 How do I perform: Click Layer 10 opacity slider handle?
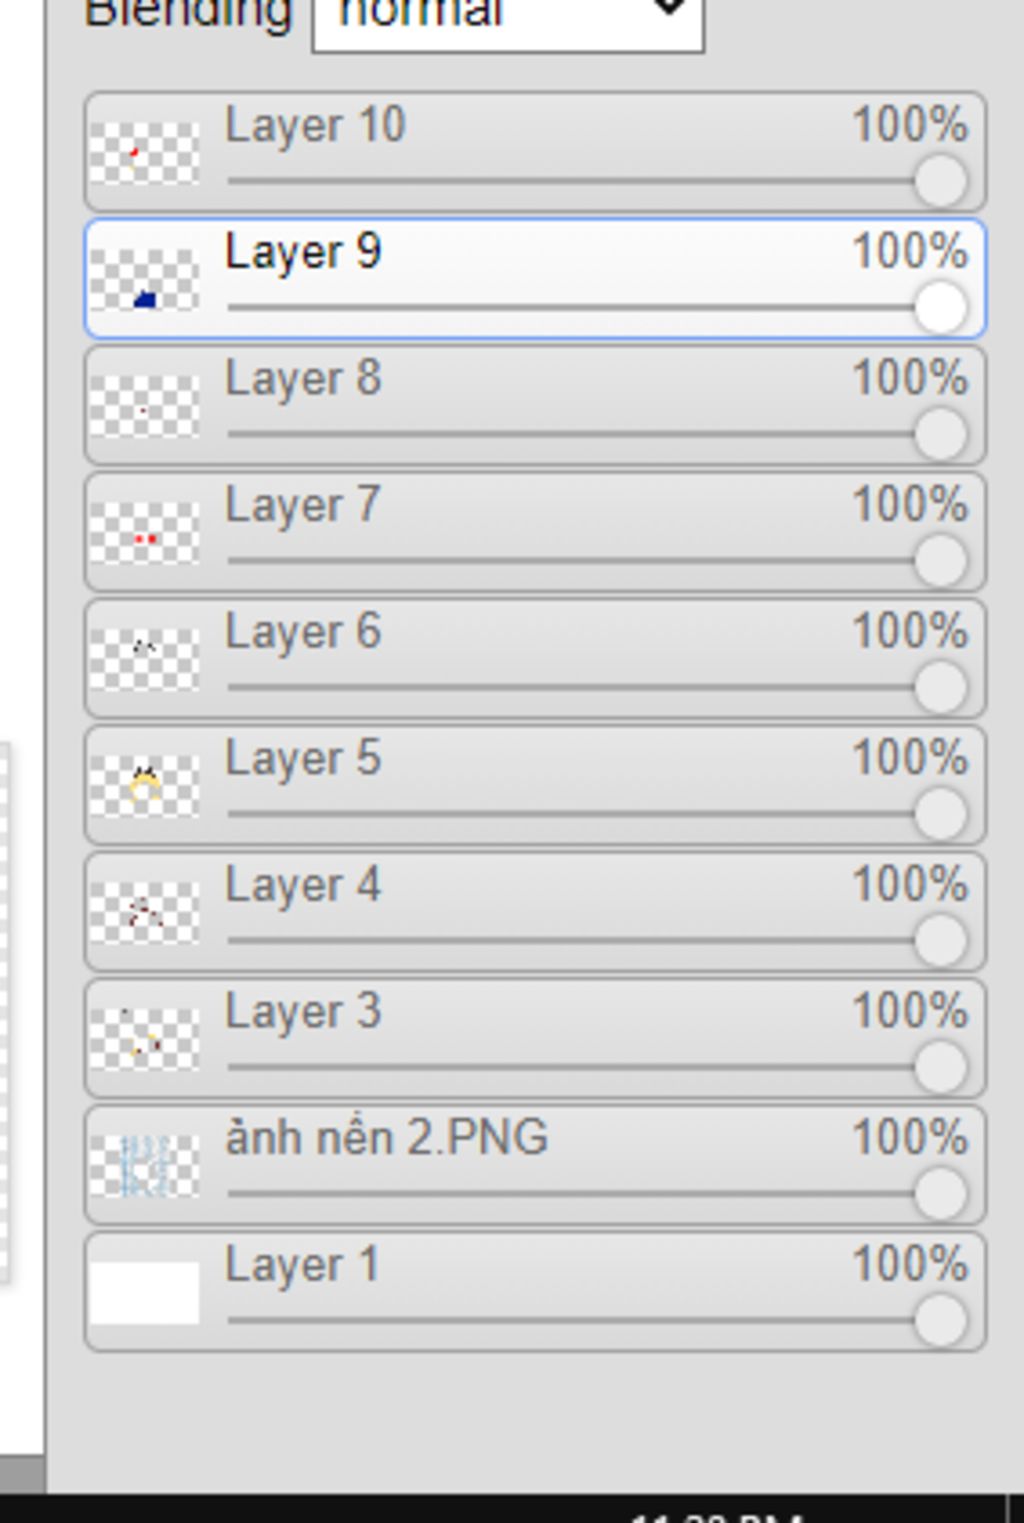tap(940, 181)
